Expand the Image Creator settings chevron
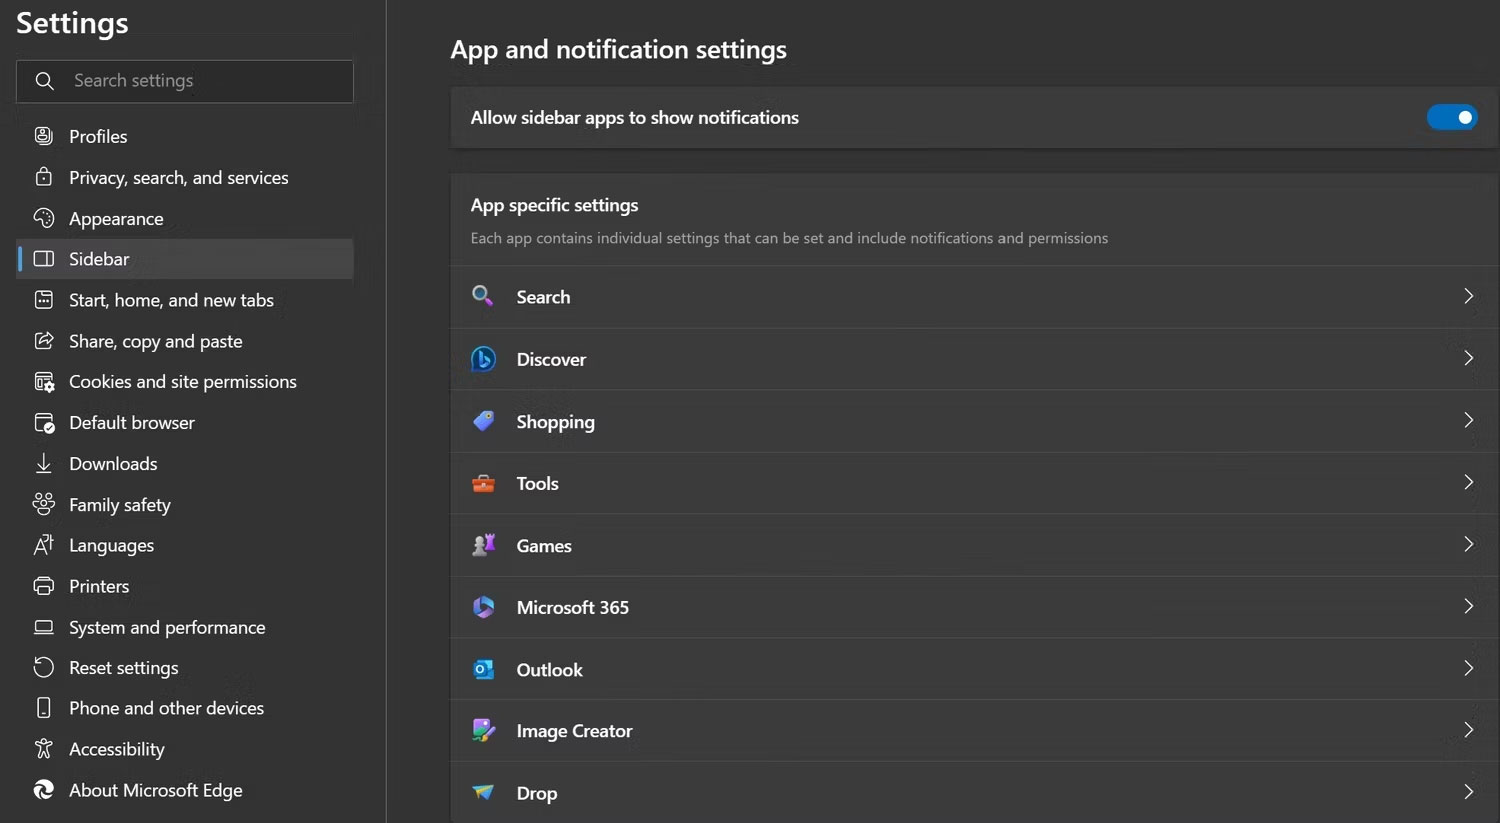The image size is (1500, 823). (1468, 730)
